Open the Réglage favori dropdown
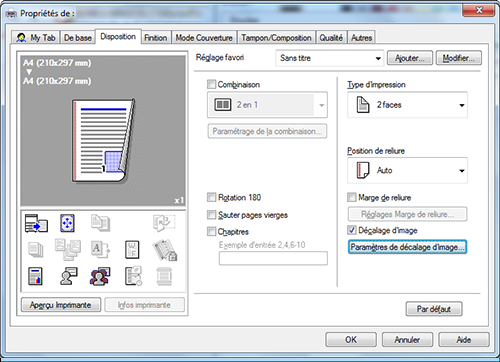 click(329, 58)
